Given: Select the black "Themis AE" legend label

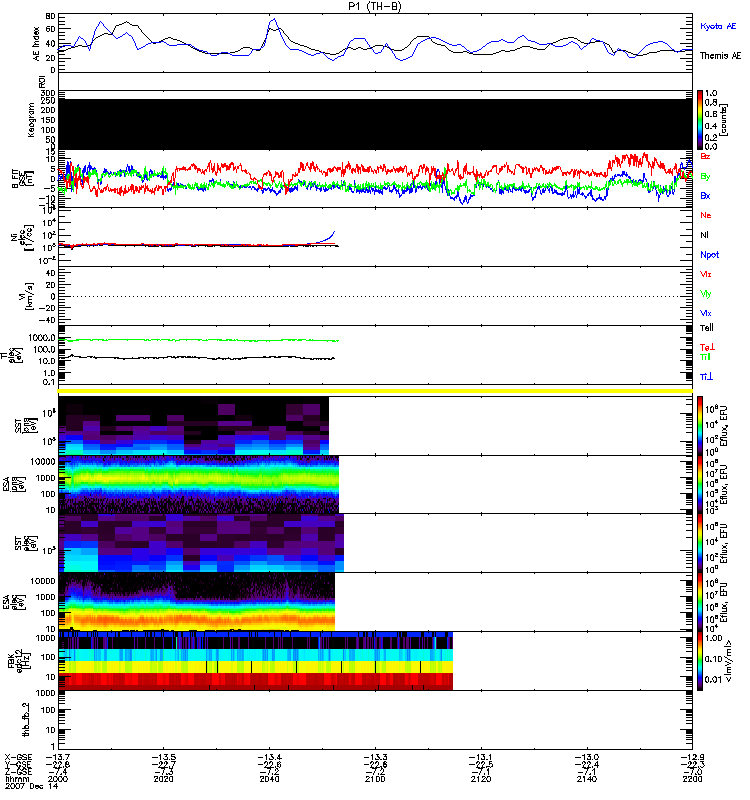Looking at the screenshot, I should 720,56.
